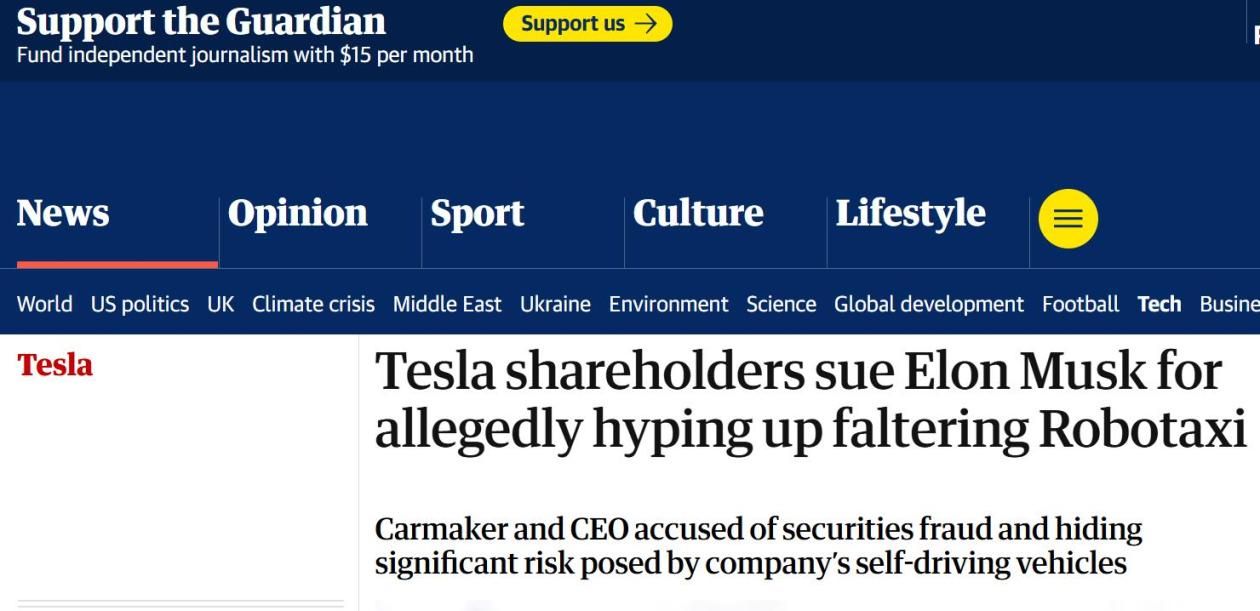Open the Lifestyle section

910,214
